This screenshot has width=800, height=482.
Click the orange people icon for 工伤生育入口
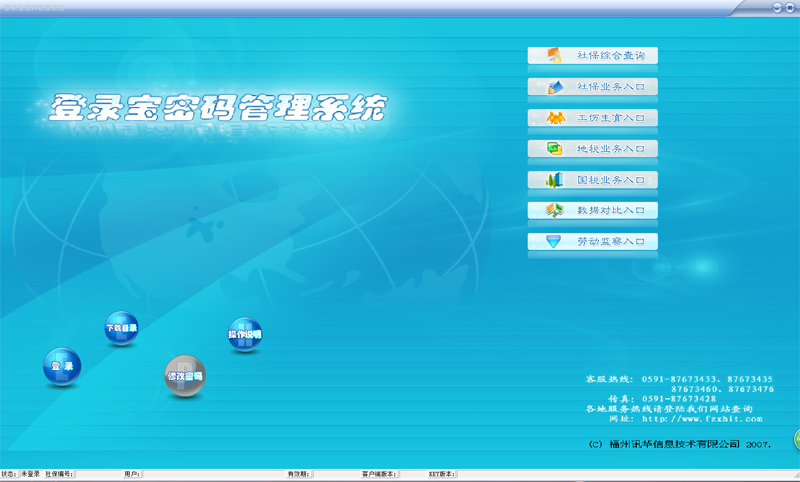(x=553, y=118)
